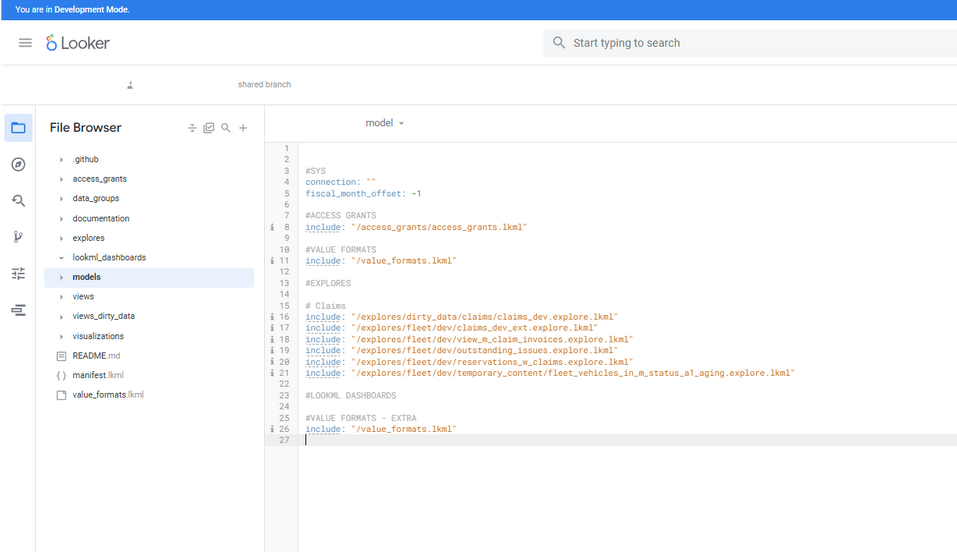Follow include link on line 11
Image resolution: width=957 pixels, height=552 pixels.
click(x=323, y=261)
